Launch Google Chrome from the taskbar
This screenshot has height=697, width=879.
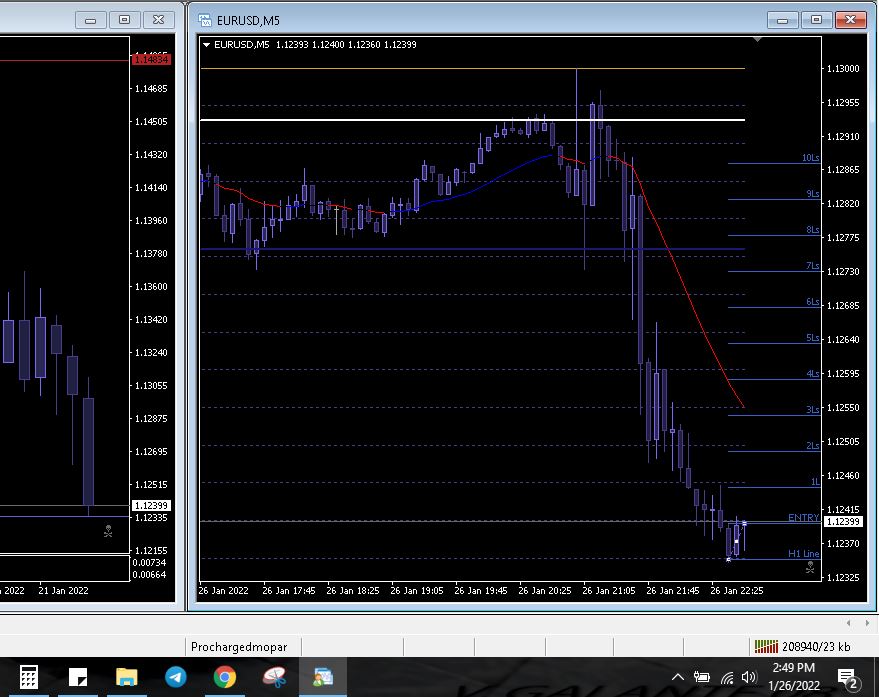click(x=225, y=677)
